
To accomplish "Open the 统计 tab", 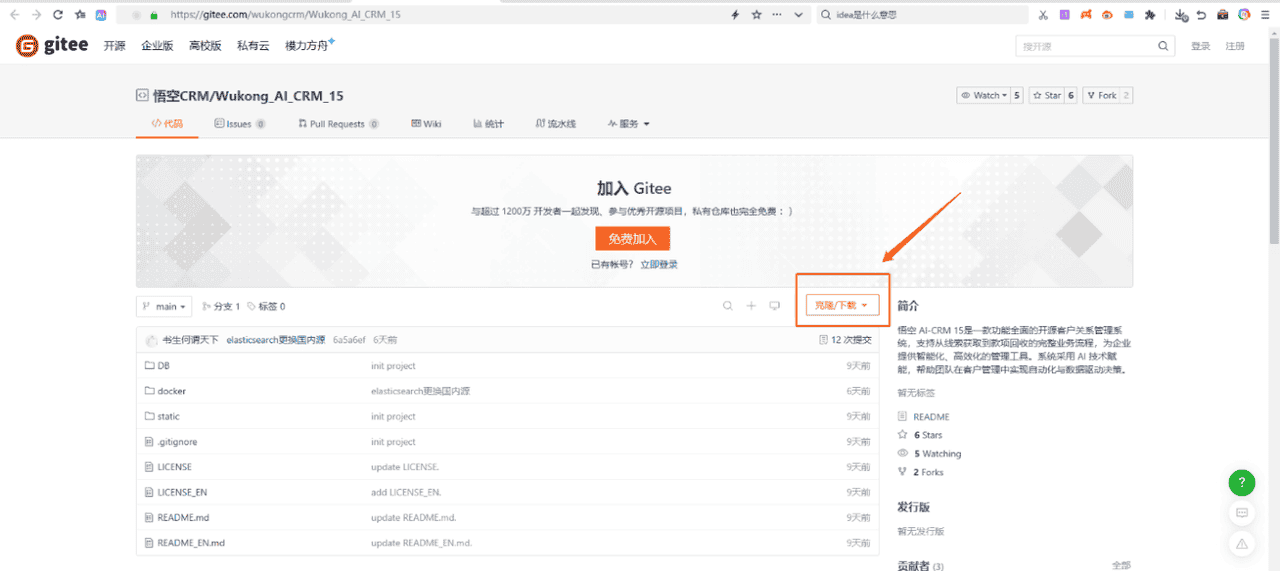I will pos(488,124).
